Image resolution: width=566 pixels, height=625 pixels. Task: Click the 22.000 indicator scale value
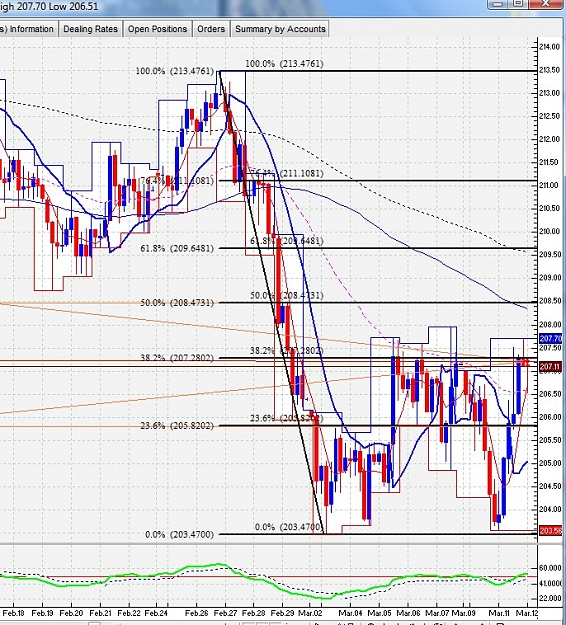pyautogui.click(x=550, y=598)
